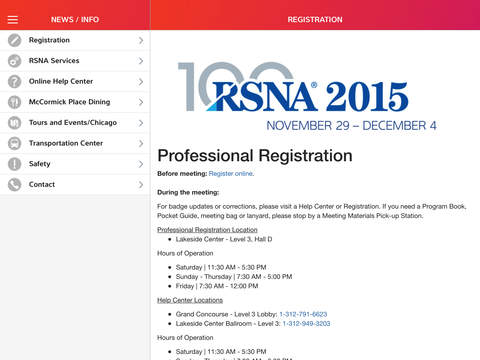
Task: Tap the Safety exclamation icon
Action: [x=14, y=164]
